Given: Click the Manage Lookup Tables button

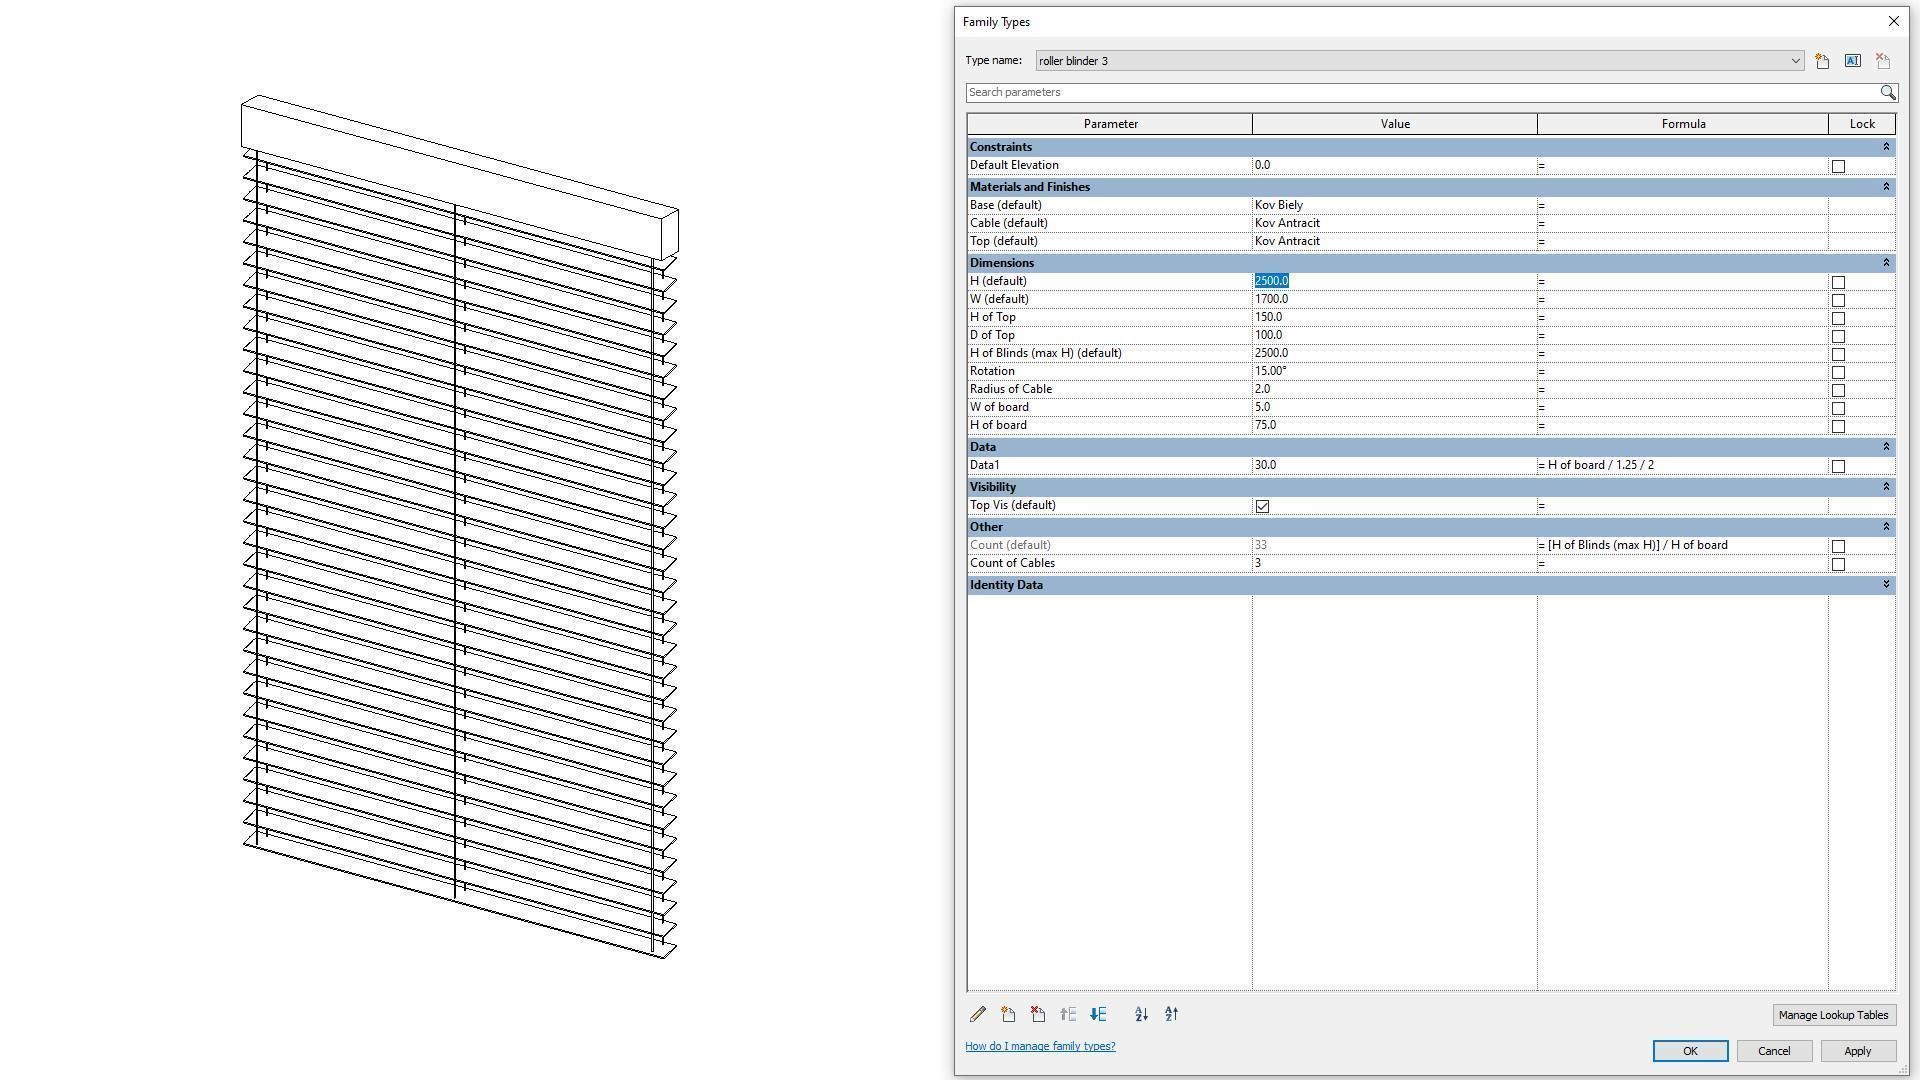Looking at the screenshot, I should (x=1833, y=1015).
